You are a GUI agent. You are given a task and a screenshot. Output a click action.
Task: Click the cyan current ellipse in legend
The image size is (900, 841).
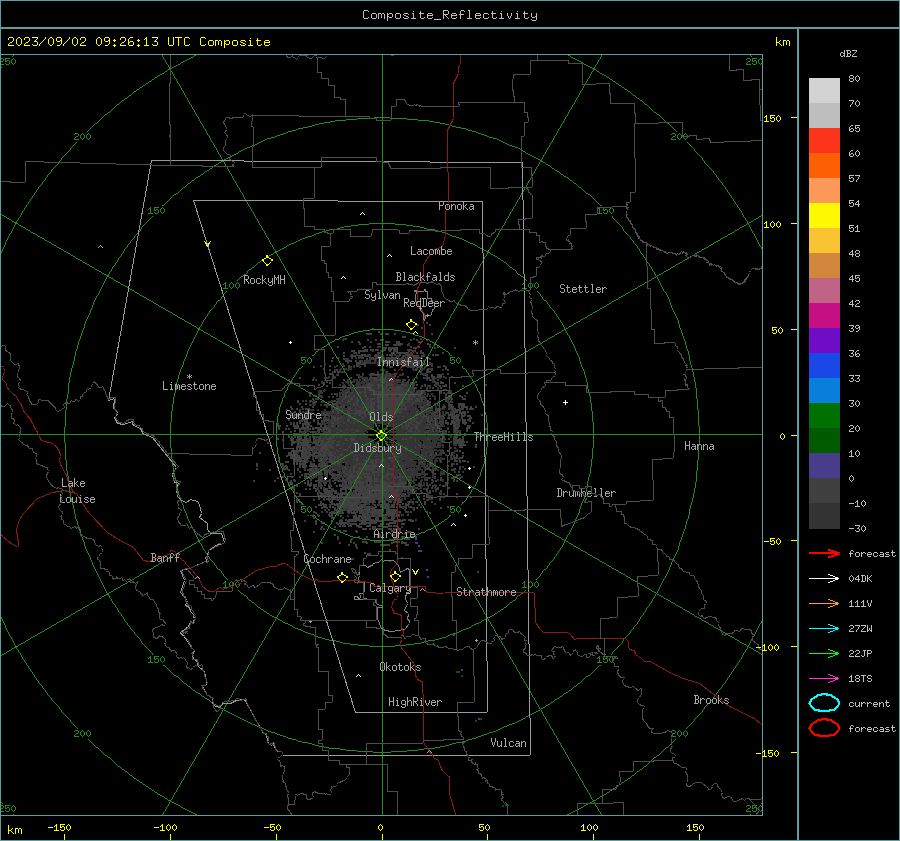(x=824, y=703)
